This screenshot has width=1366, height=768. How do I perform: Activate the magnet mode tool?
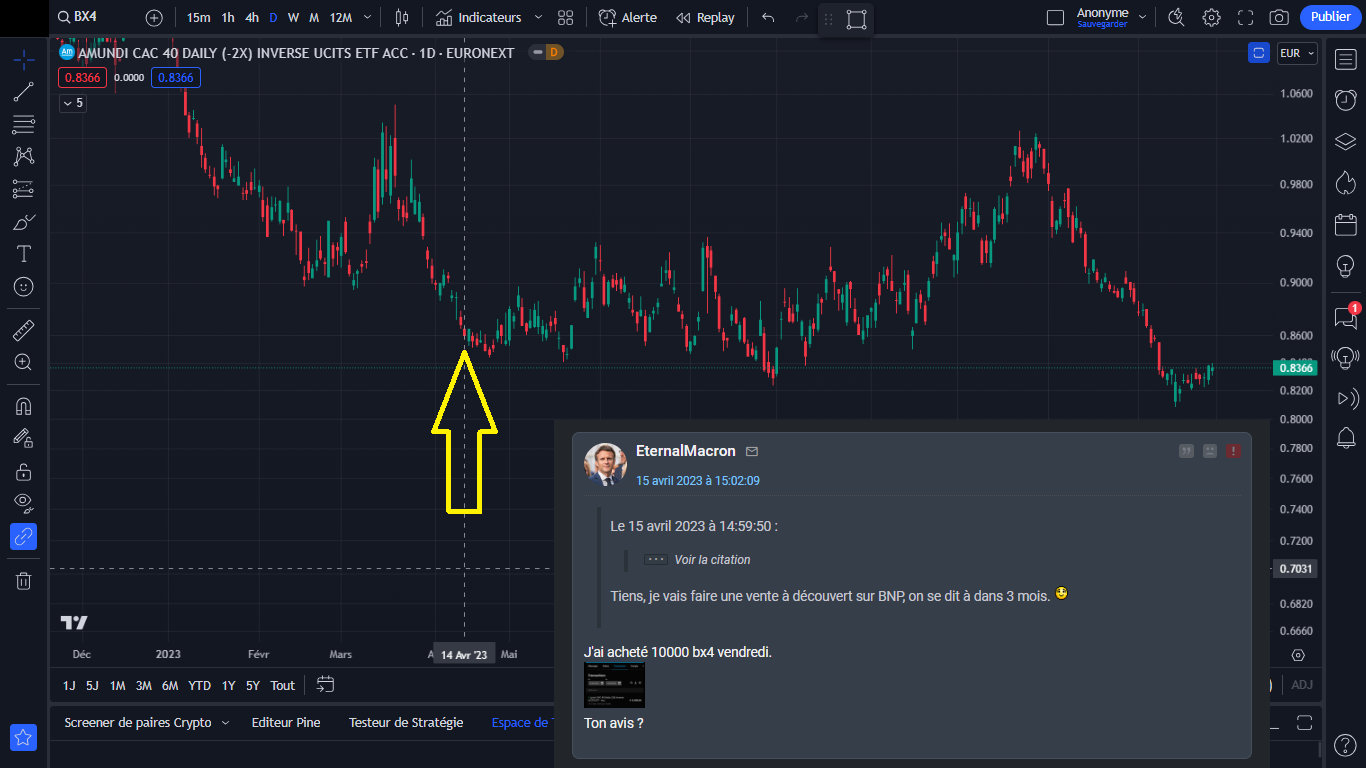coord(24,406)
